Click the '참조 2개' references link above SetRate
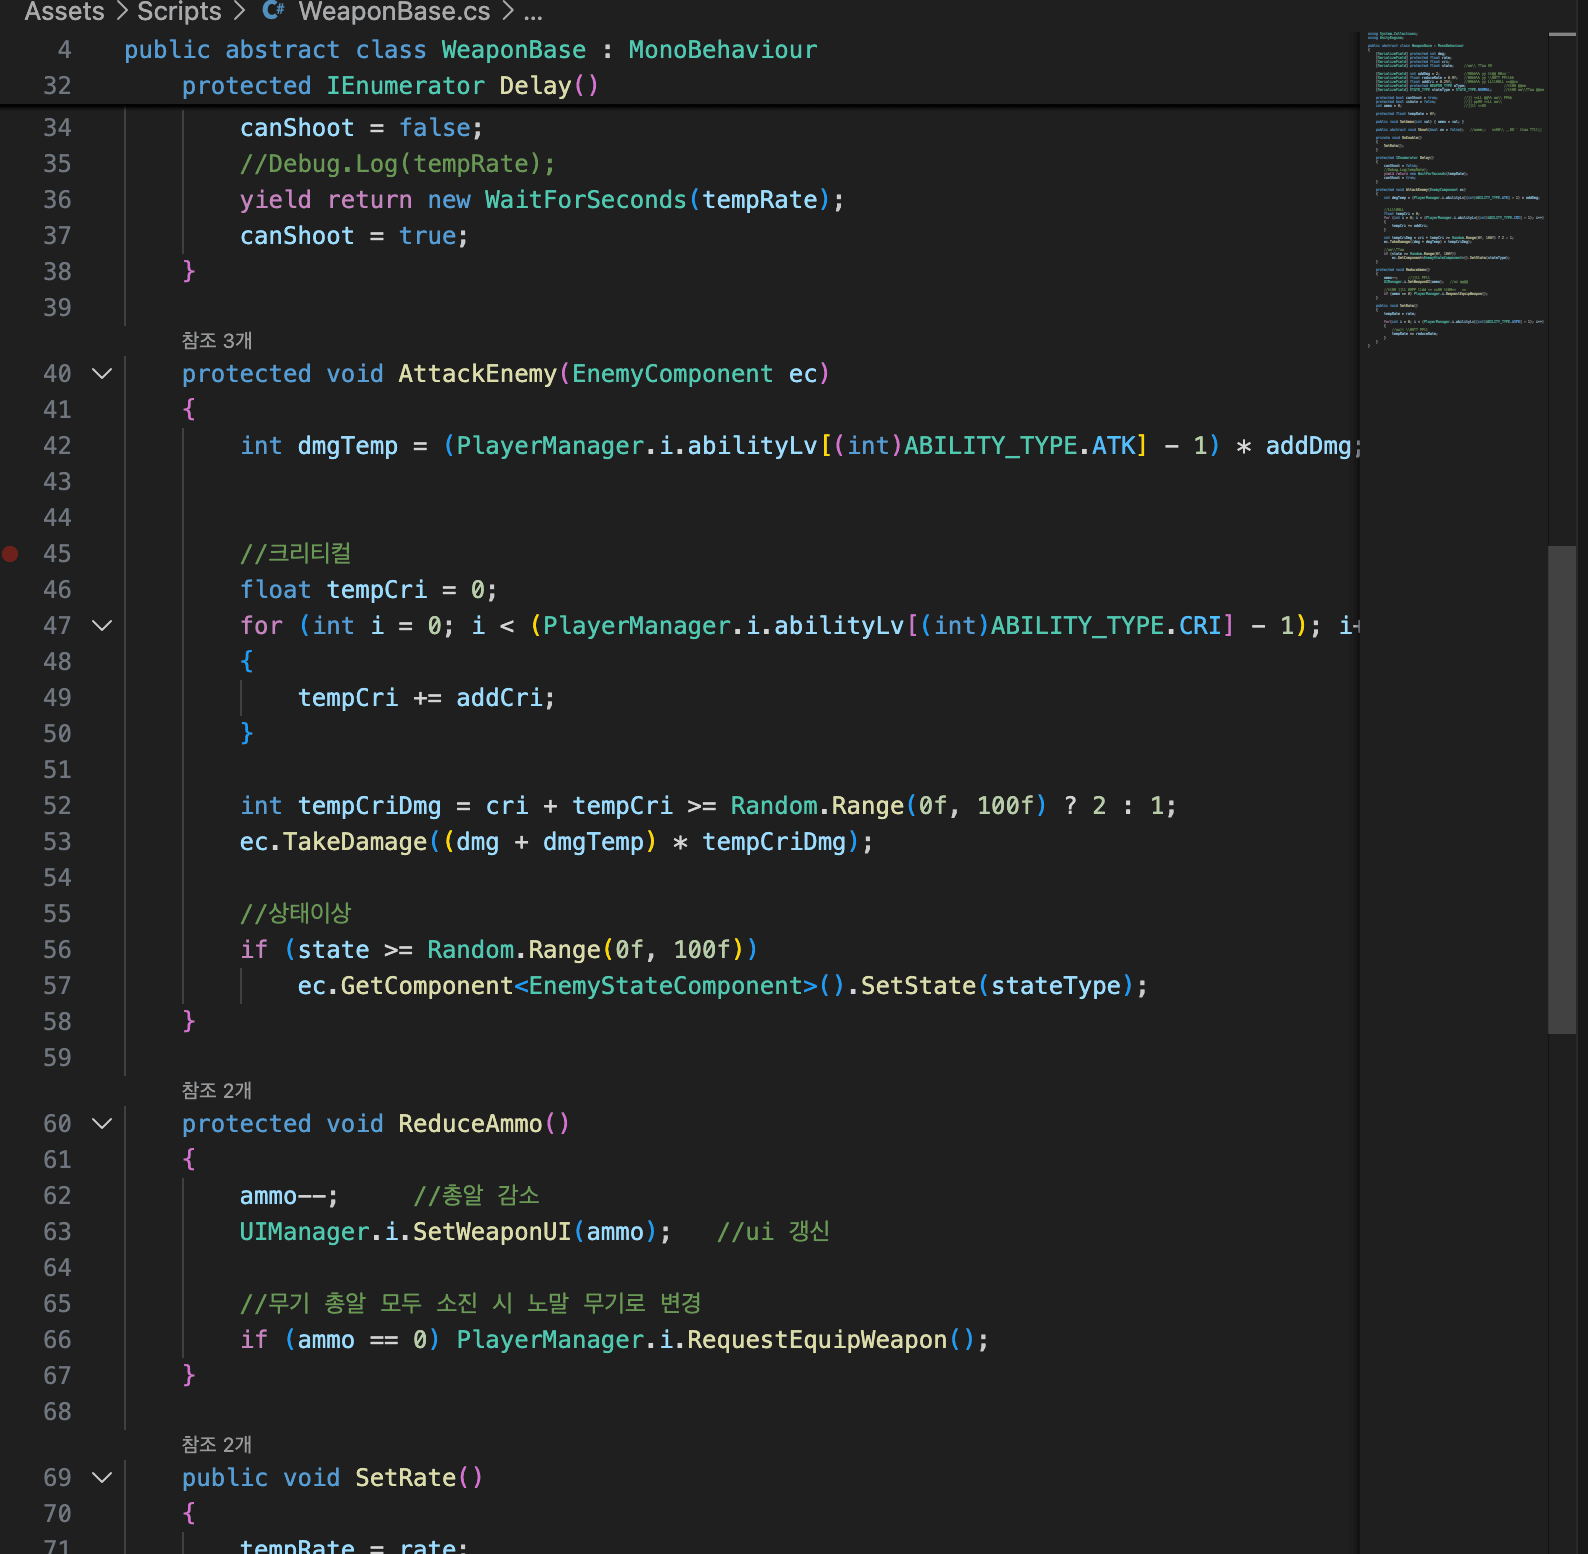This screenshot has width=1588, height=1554. [217, 1444]
